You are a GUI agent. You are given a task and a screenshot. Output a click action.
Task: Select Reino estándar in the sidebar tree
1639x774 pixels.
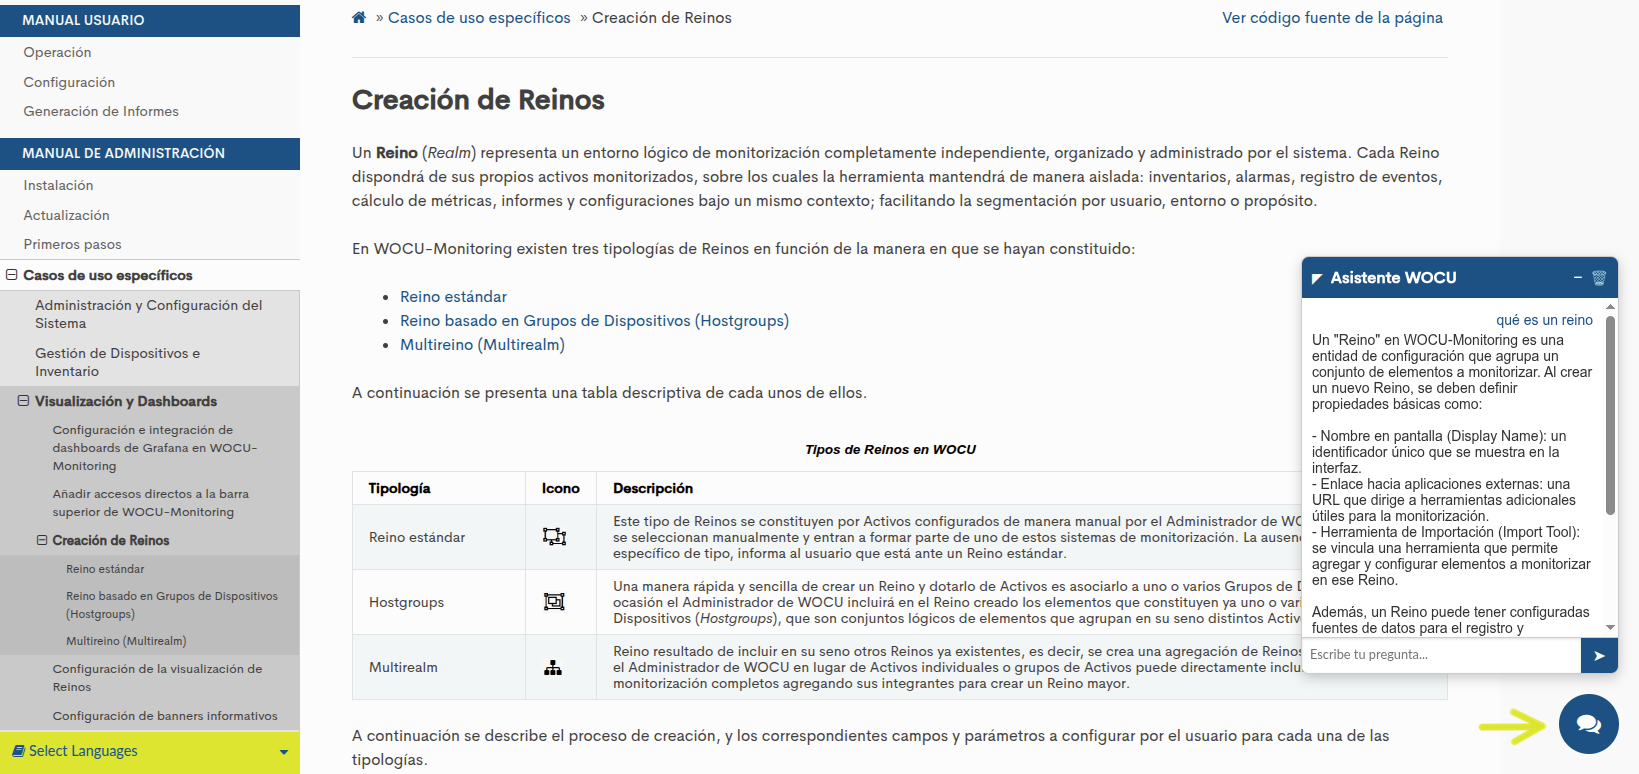[x=105, y=569]
